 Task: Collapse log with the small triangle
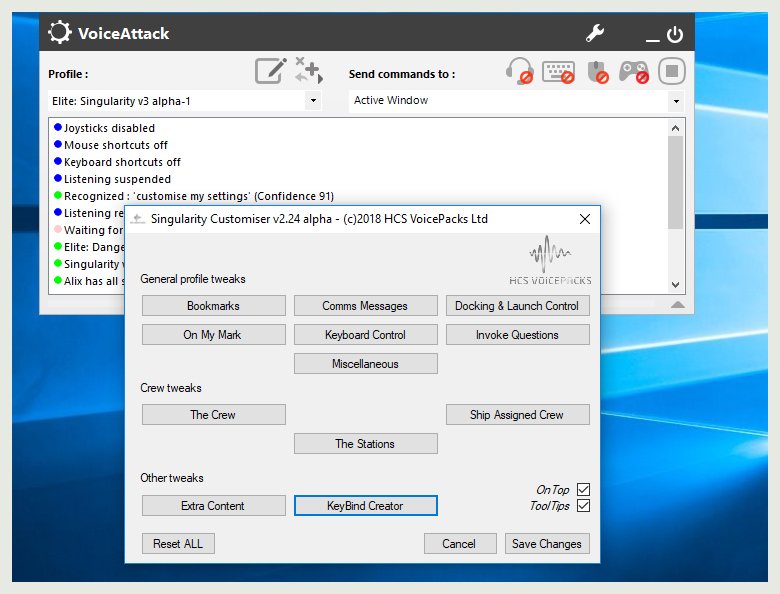(678, 304)
